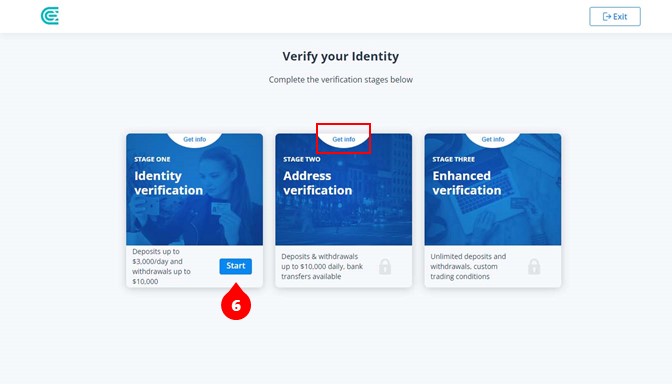Click the Verify your Identity heading
Screen dimensions: 672x384
click(341, 56)
